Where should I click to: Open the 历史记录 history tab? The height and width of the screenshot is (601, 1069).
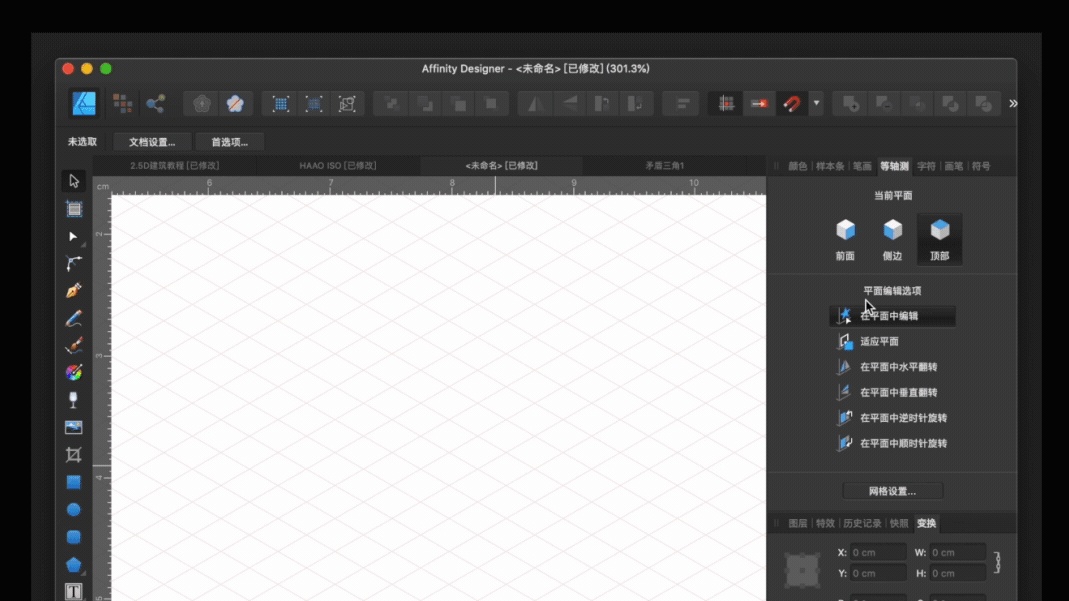coord(862,523)
